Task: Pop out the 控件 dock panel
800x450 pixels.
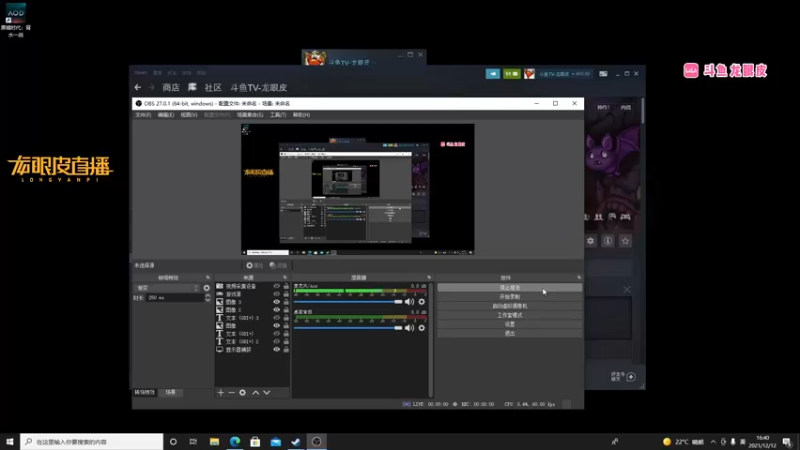Action: pyautogui.click(x=579, y=278)
